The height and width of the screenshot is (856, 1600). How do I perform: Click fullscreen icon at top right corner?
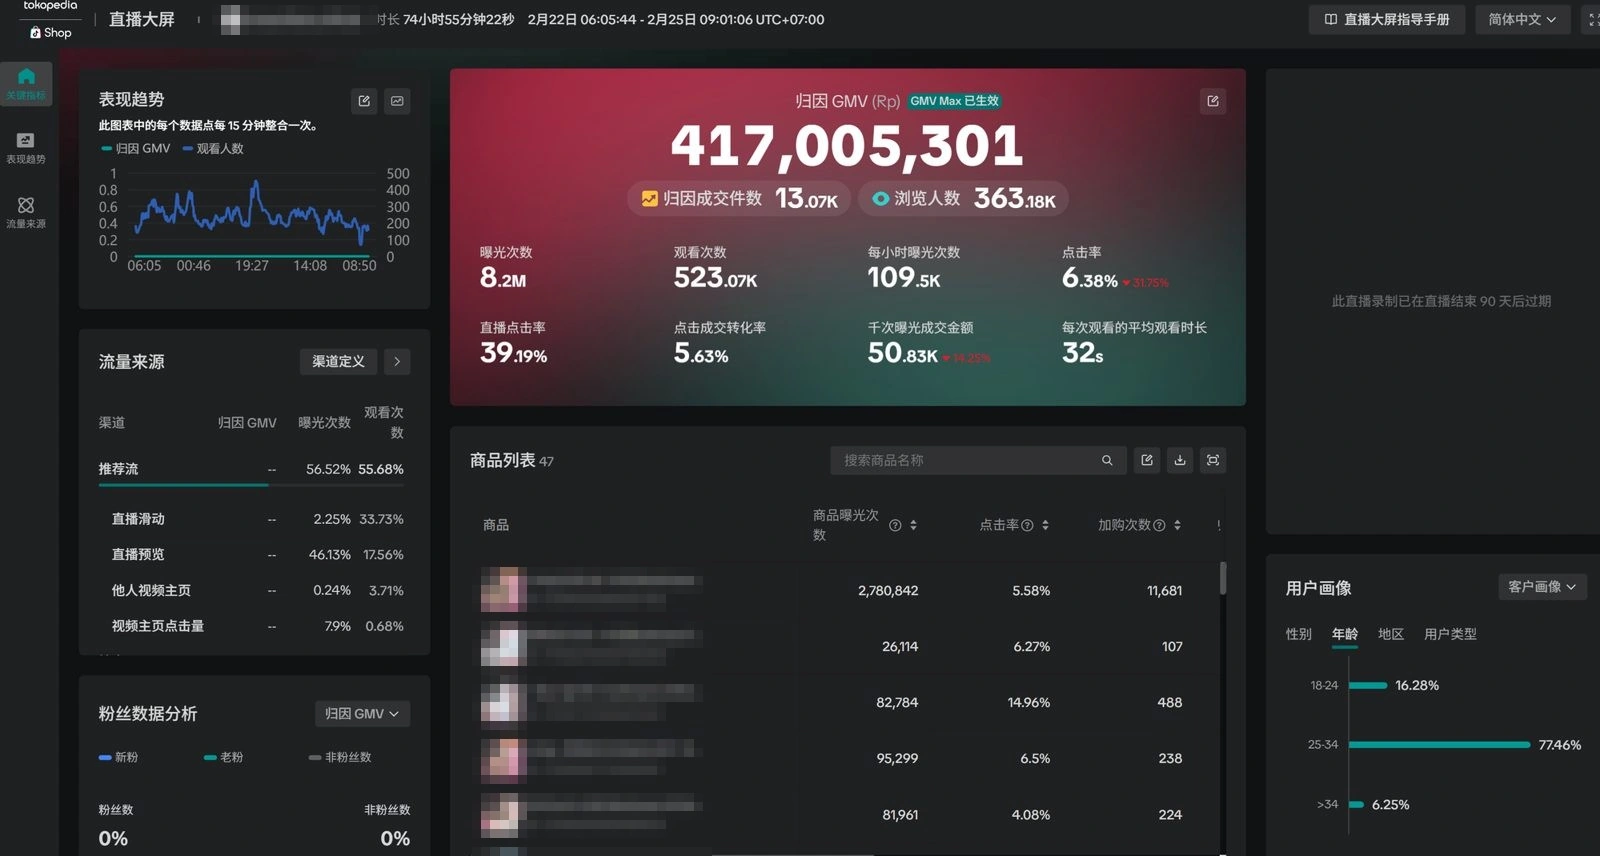pos(1593,20)
